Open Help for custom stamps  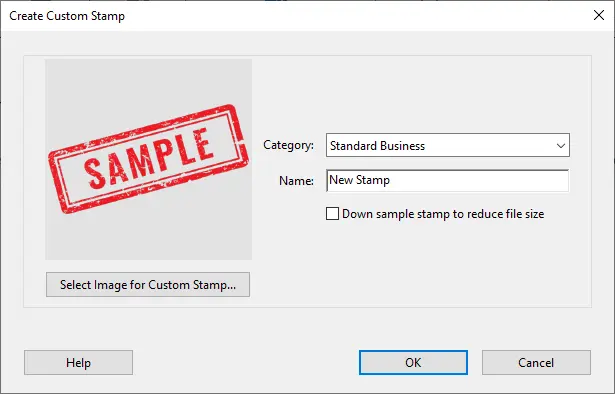[78, 363]
